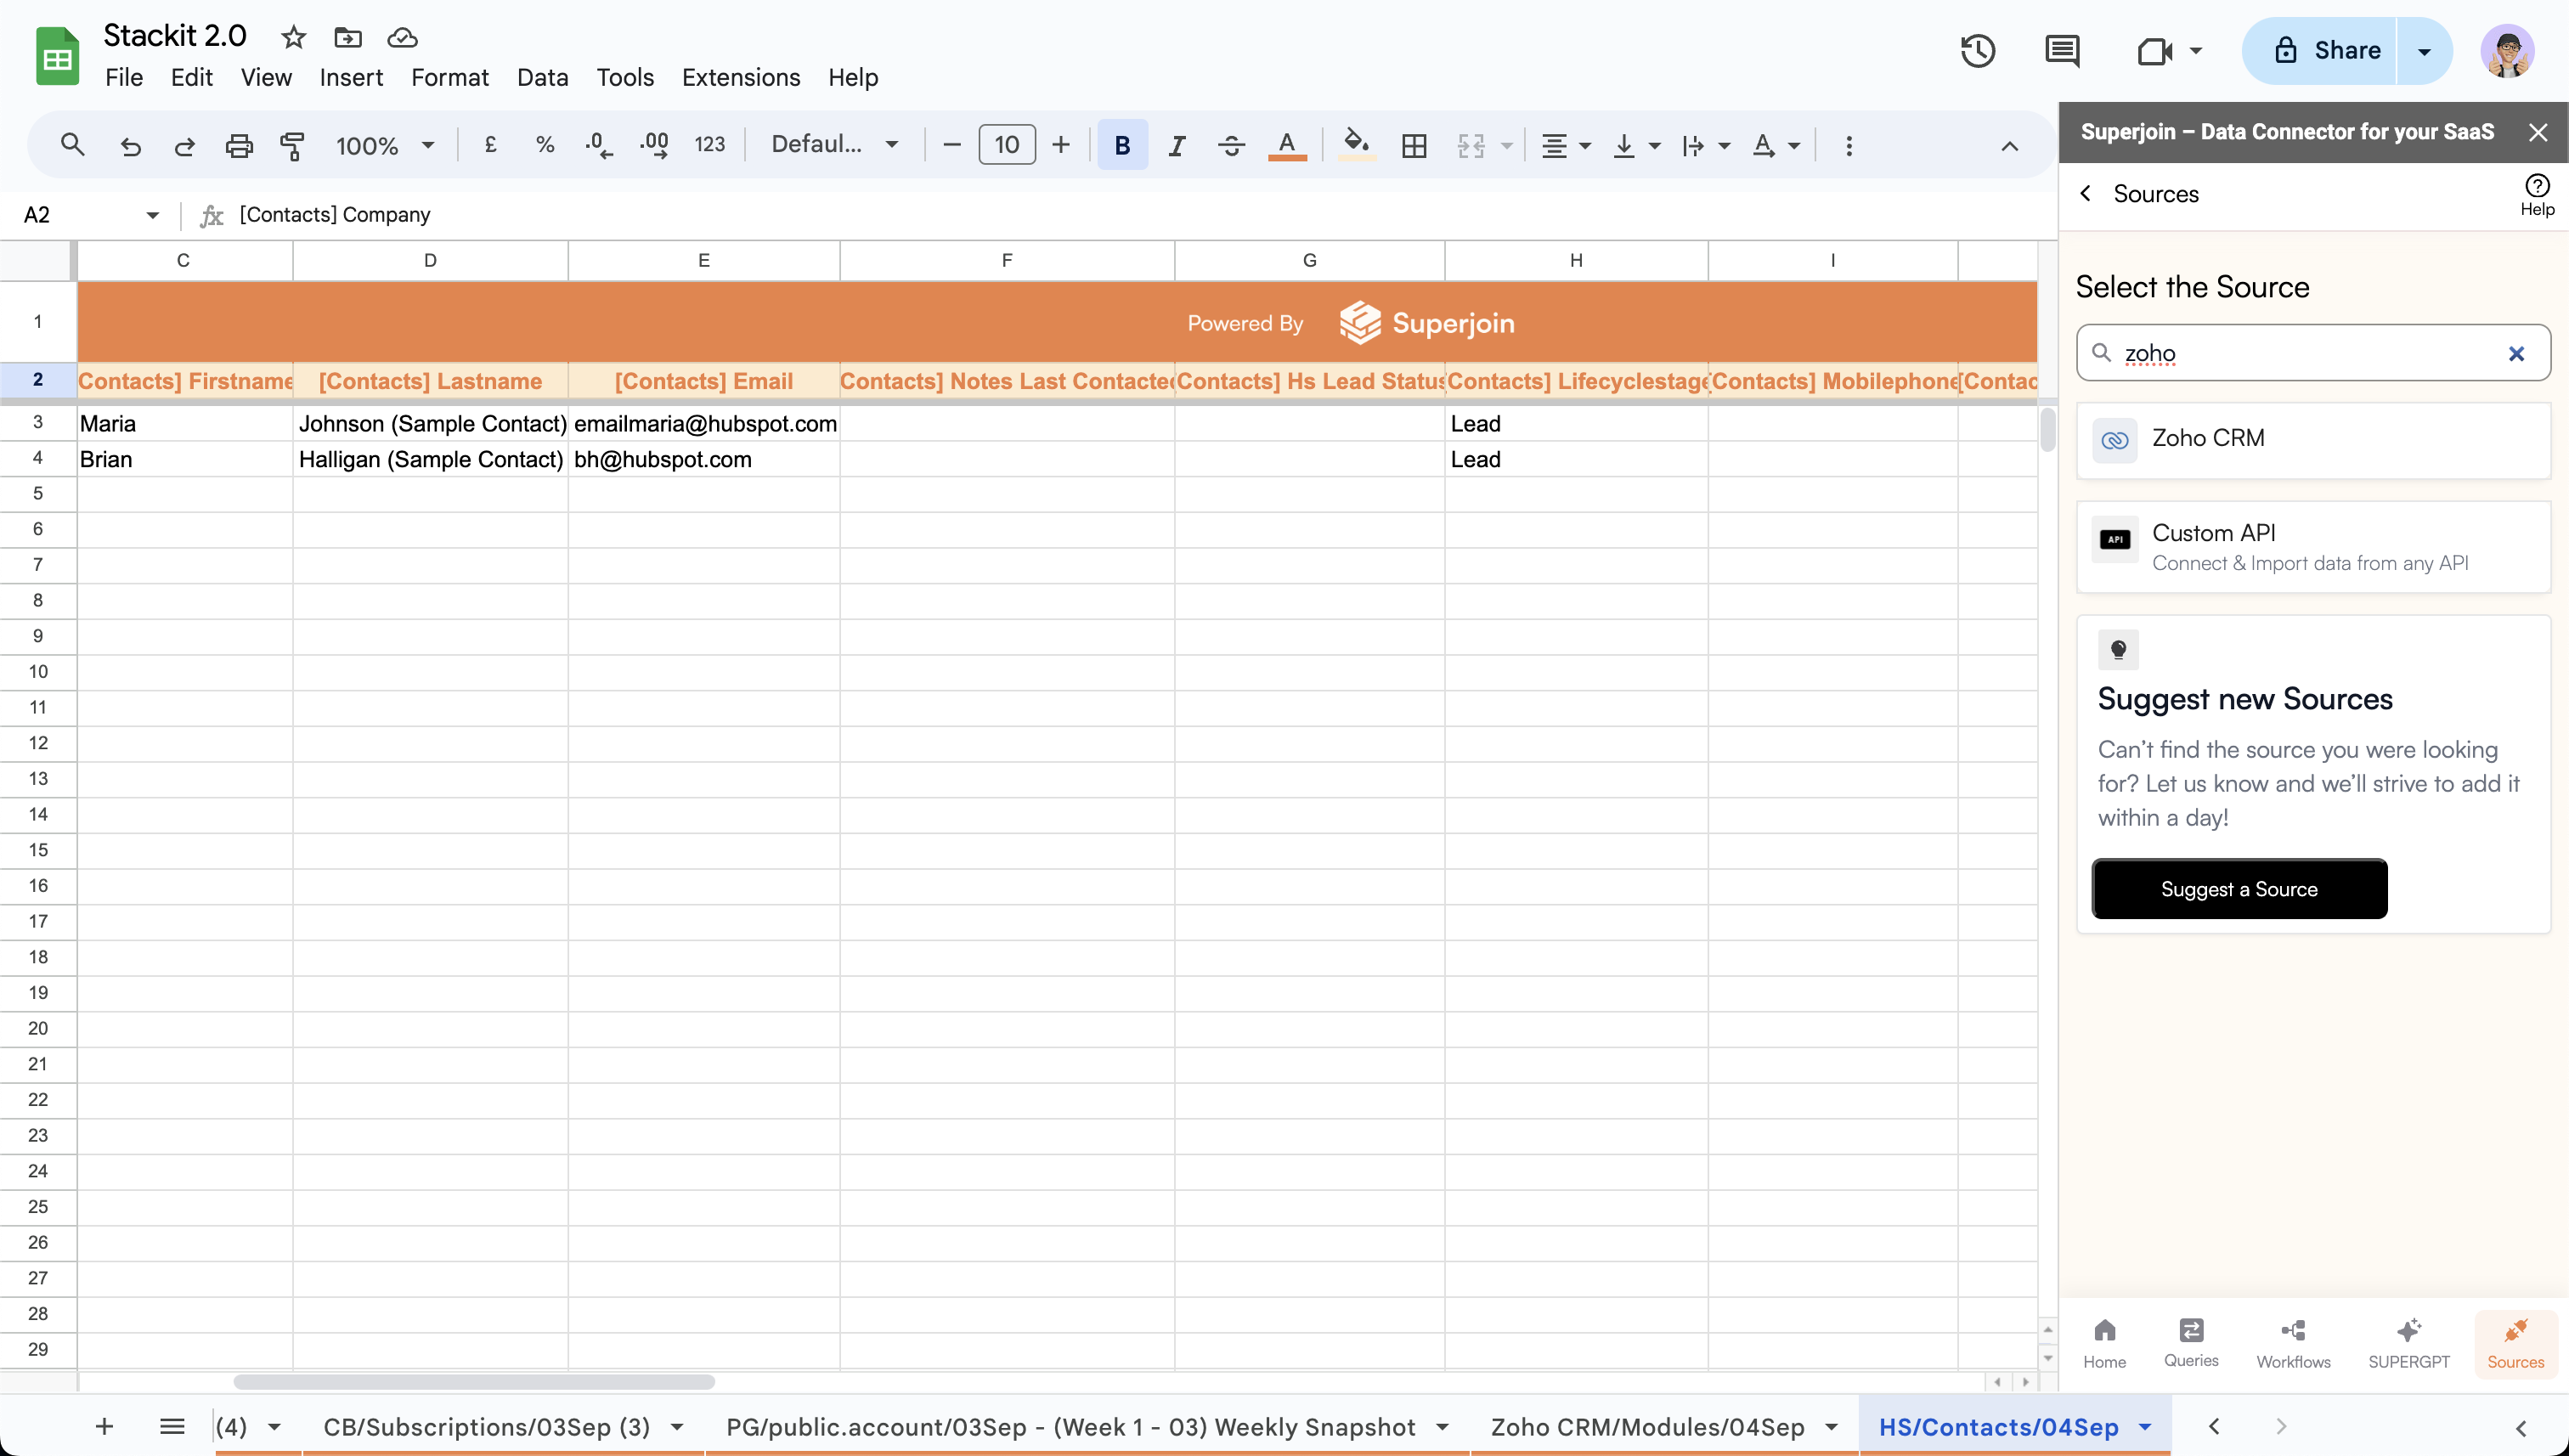Toggle bold formatting button
This screenshot has width=2569, height=1456.
(1122, 146)
